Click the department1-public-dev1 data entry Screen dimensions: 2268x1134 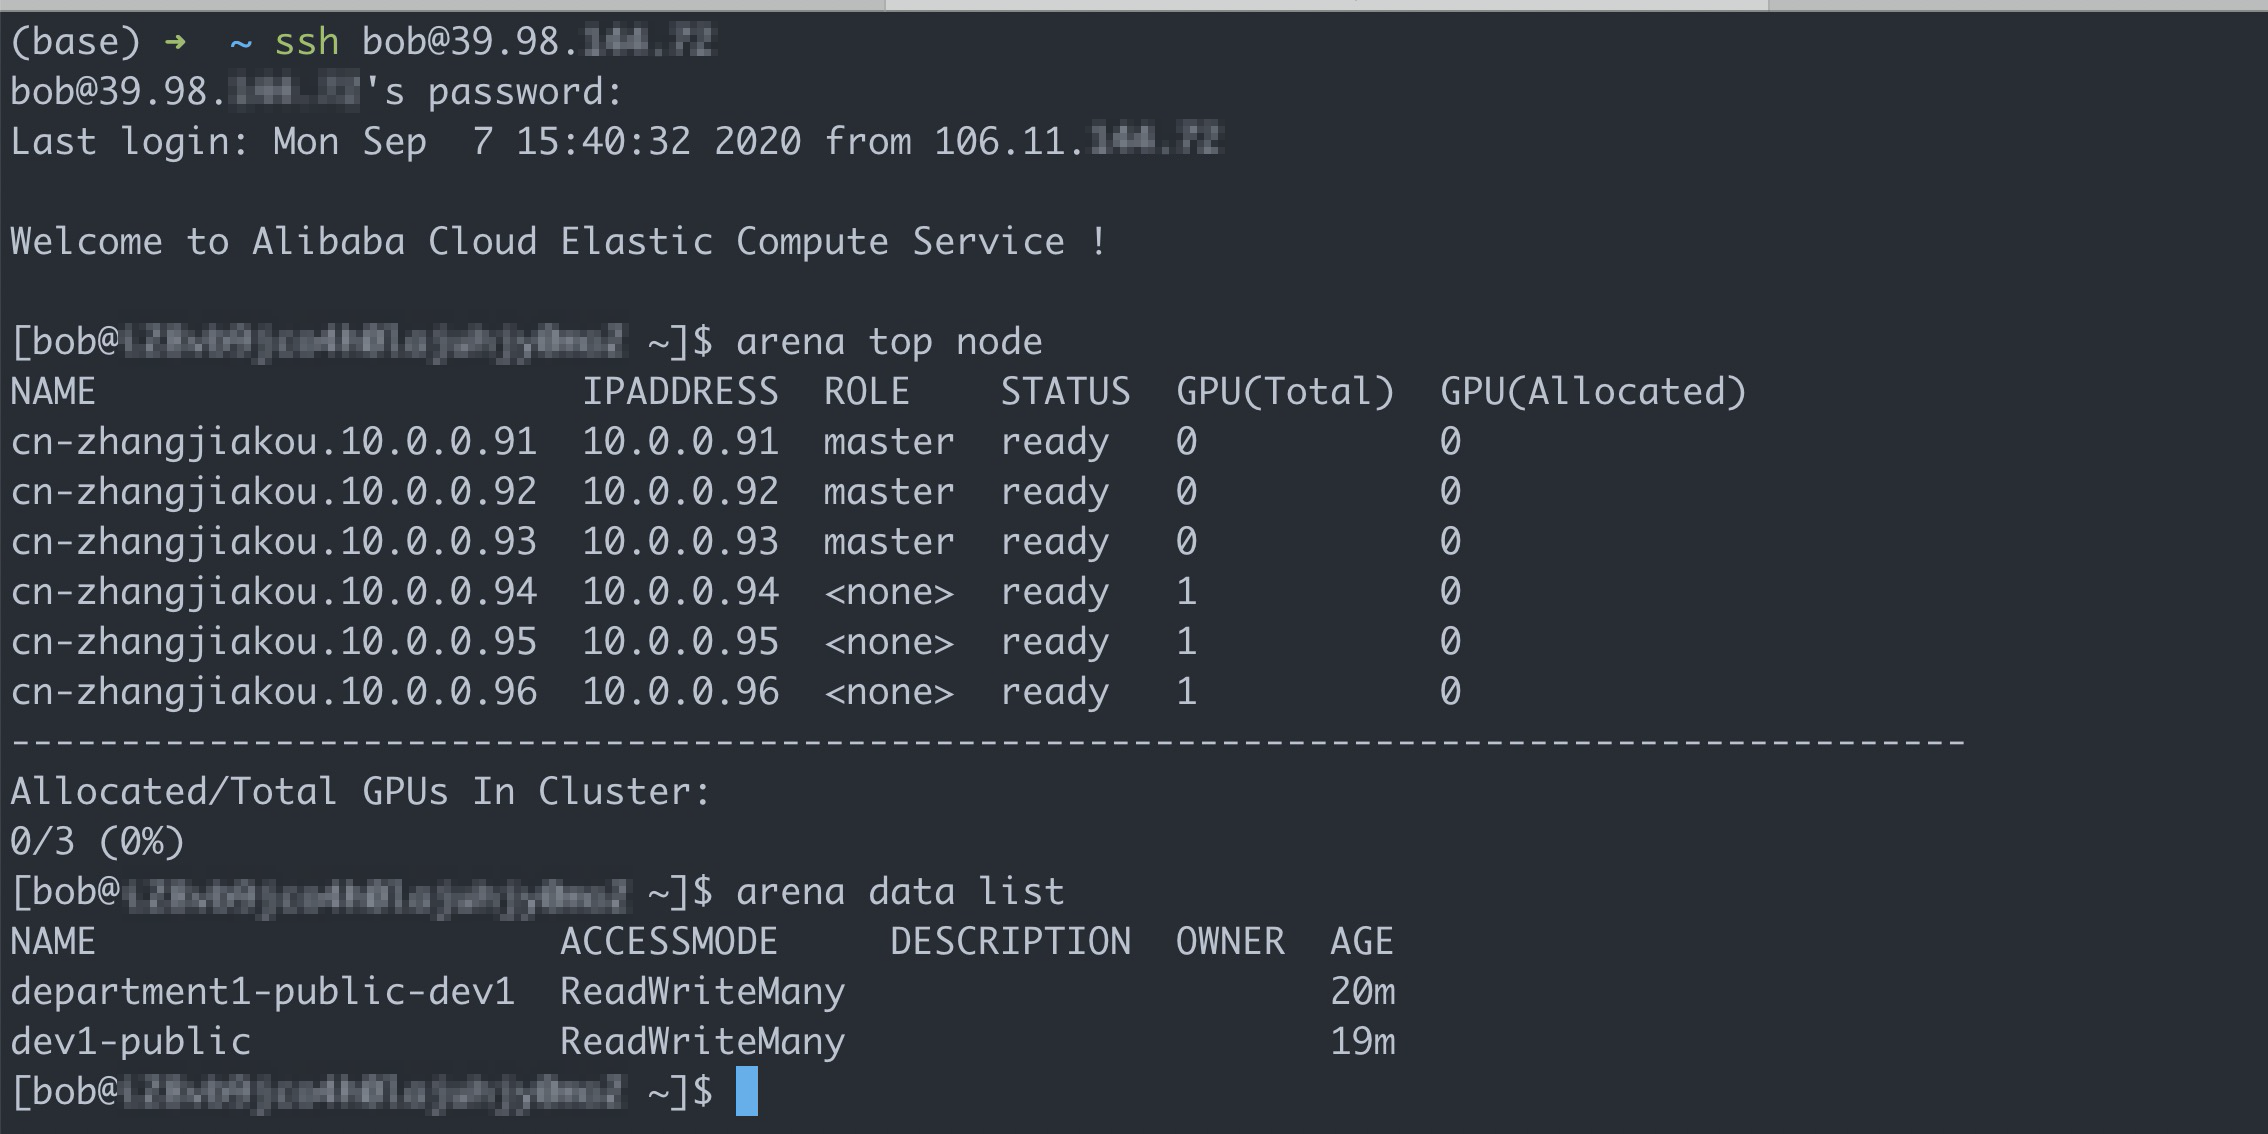[x=262, y=992]
